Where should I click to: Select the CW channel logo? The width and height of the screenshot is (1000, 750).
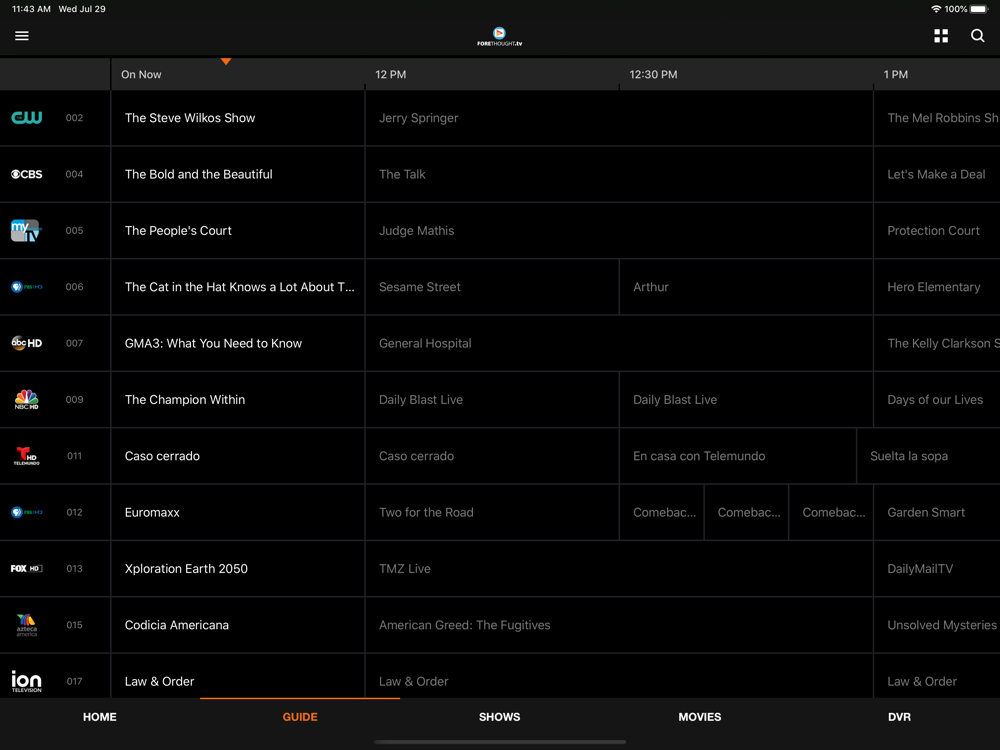(27, 117)
